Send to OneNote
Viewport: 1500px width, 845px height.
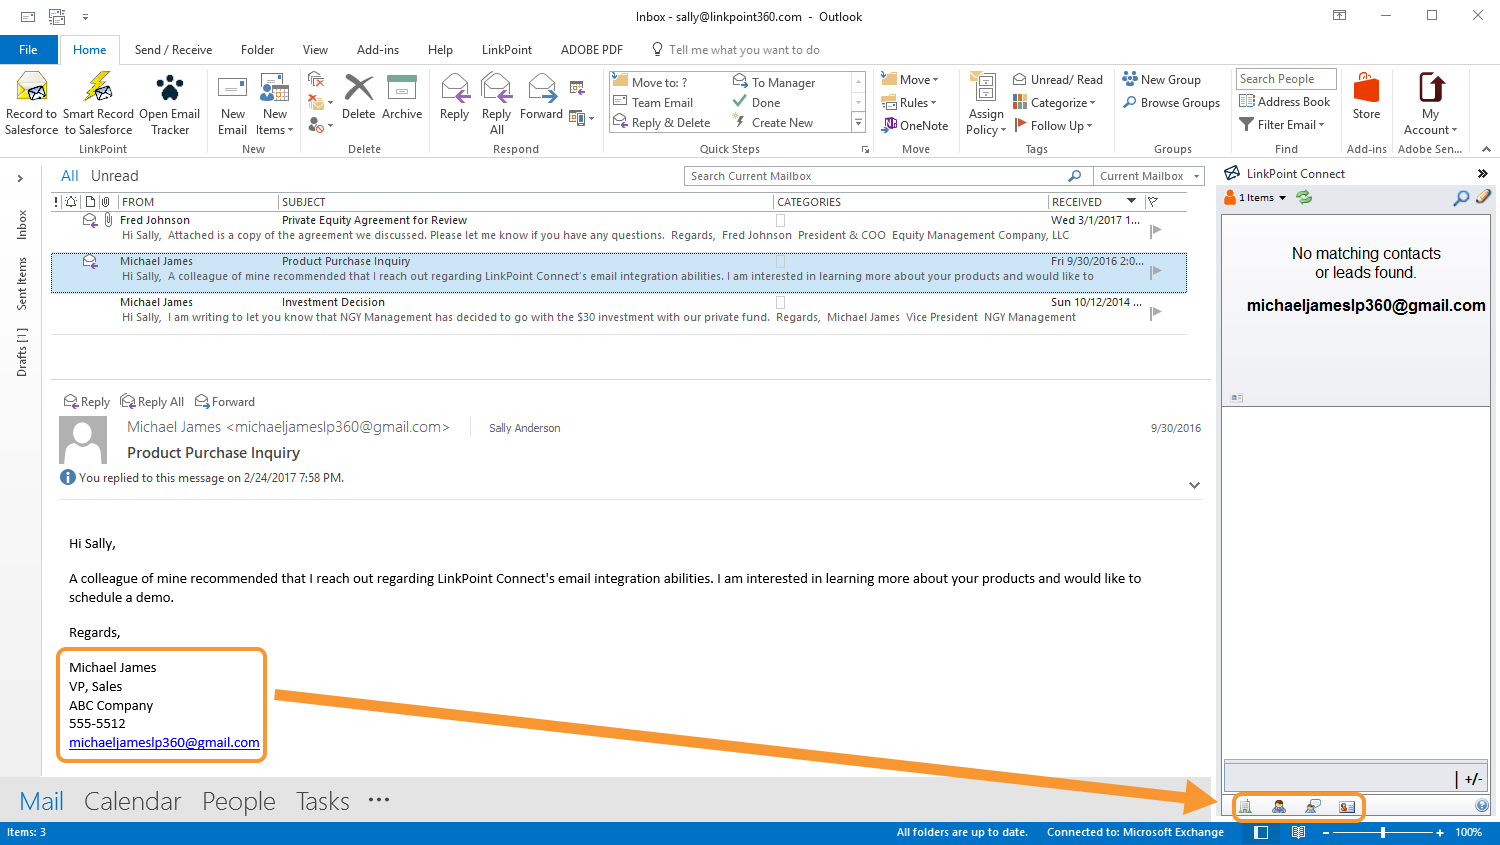click(915, 125)
